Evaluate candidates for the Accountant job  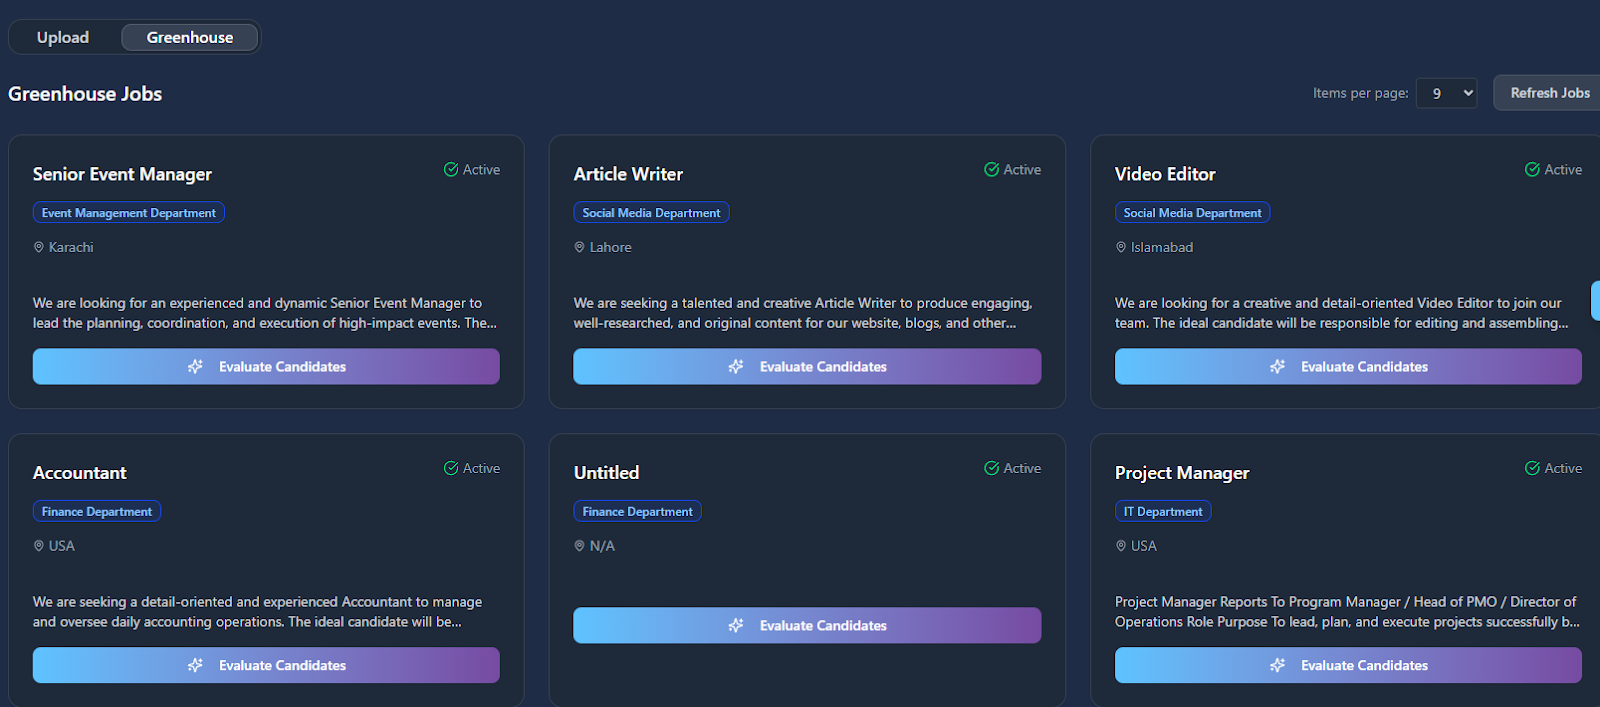(266, 665)
